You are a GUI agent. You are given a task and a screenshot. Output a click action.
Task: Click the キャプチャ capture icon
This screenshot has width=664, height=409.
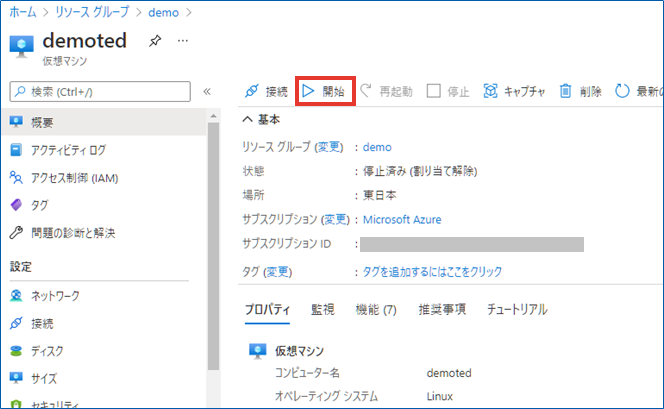pos(490,91)
